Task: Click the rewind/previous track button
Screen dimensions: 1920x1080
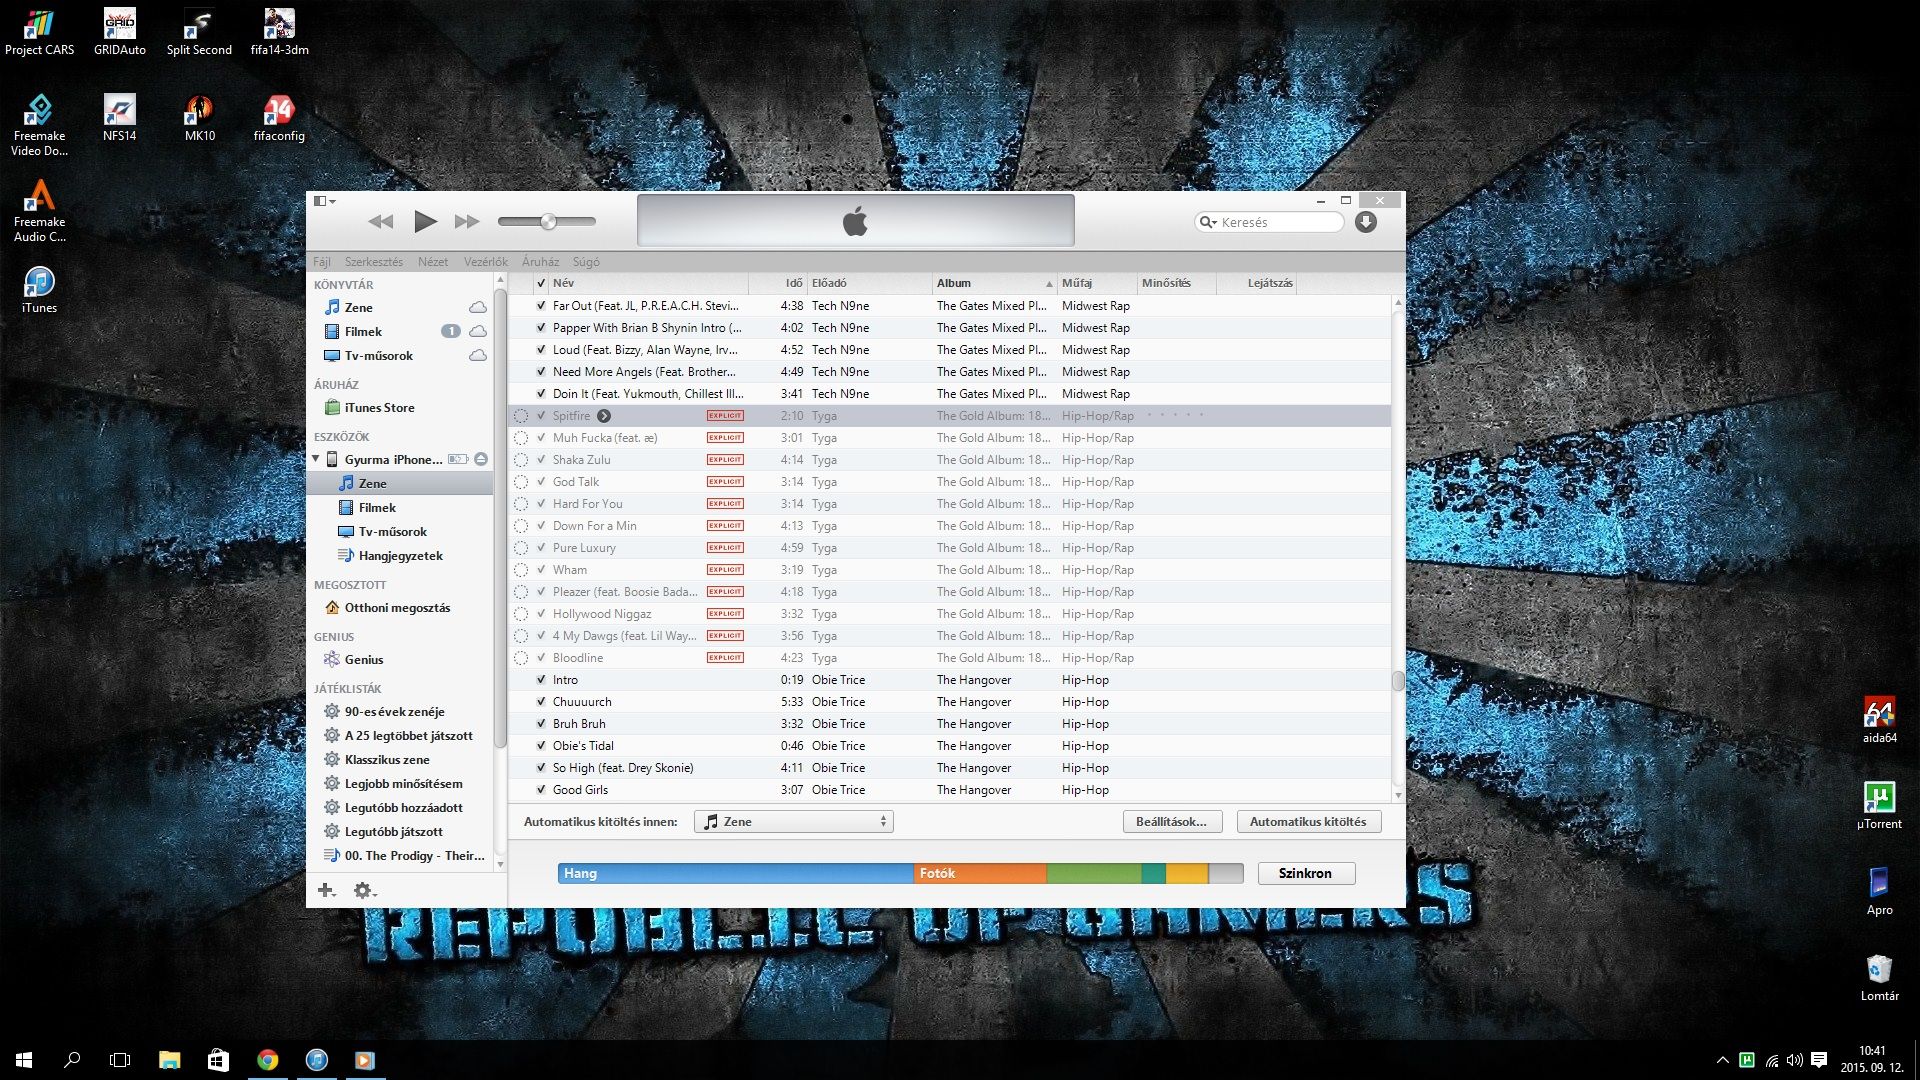Action: pos(381,221)
